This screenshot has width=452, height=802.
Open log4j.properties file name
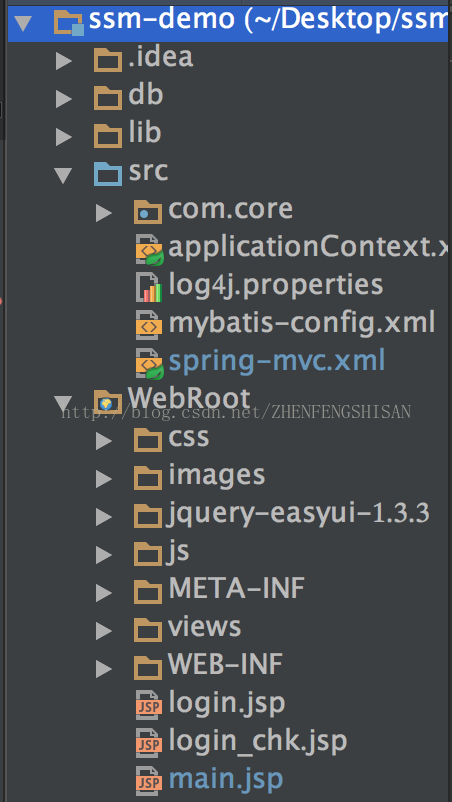(276, 286)
